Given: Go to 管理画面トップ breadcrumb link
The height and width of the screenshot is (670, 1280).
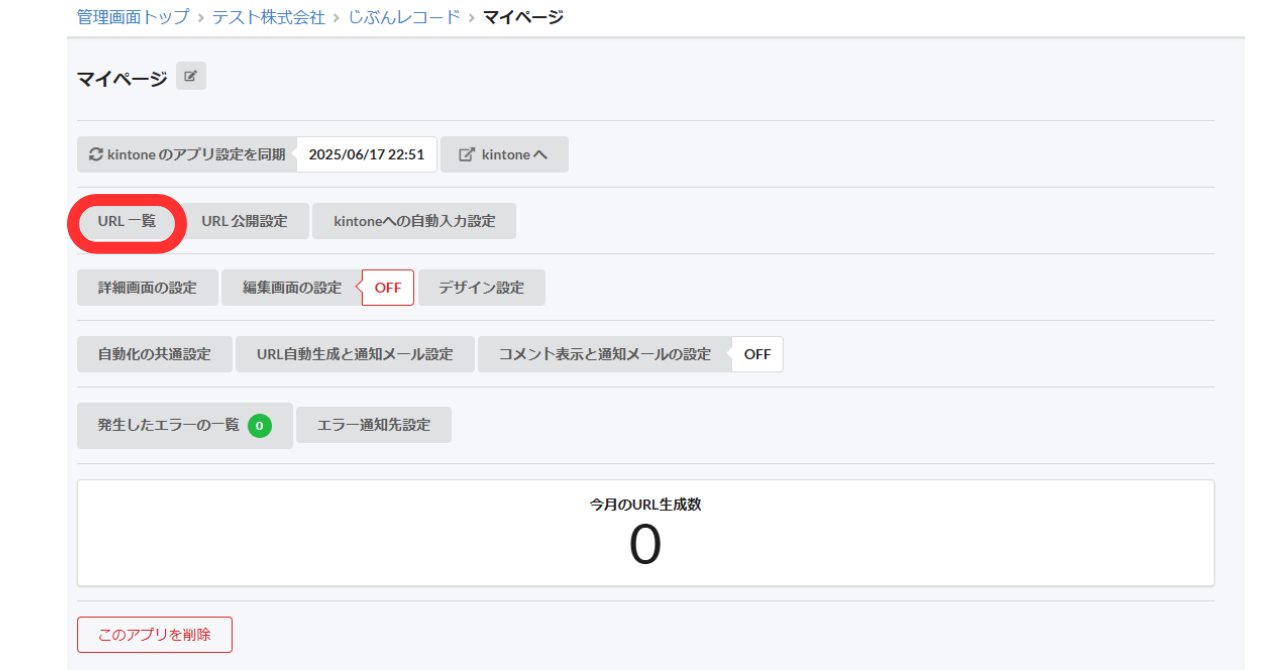Looking at the screenshot, I should (133, 17).
